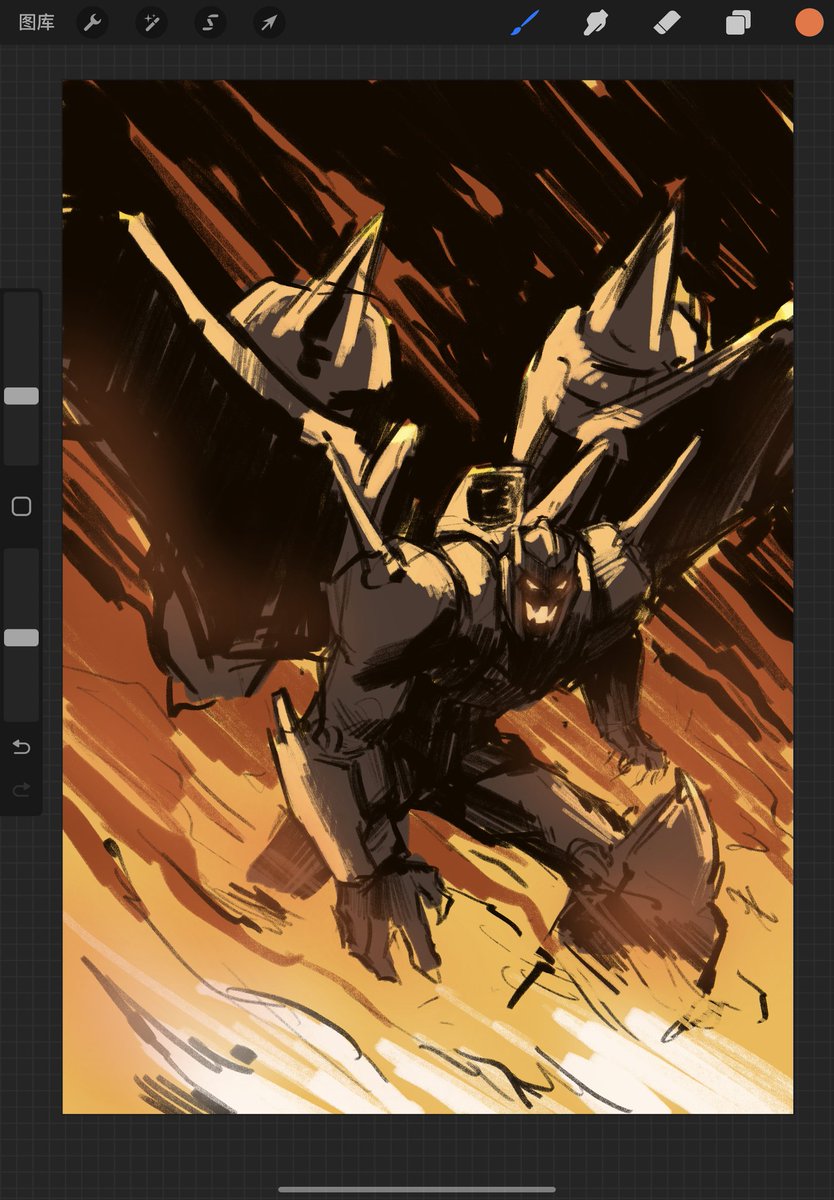Select the Smudge finger tool

597,22
